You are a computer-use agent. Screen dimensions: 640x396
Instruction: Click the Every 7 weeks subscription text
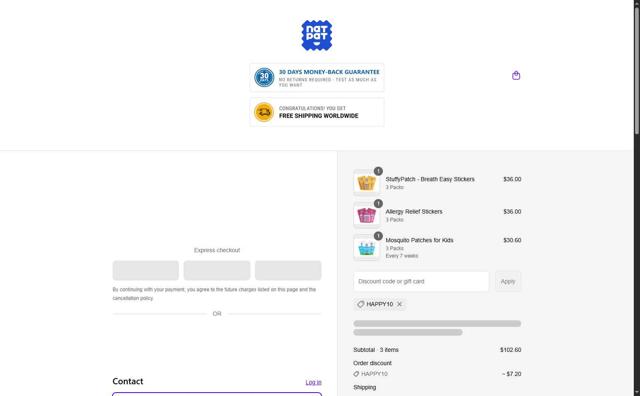click(x=402, y=256)
